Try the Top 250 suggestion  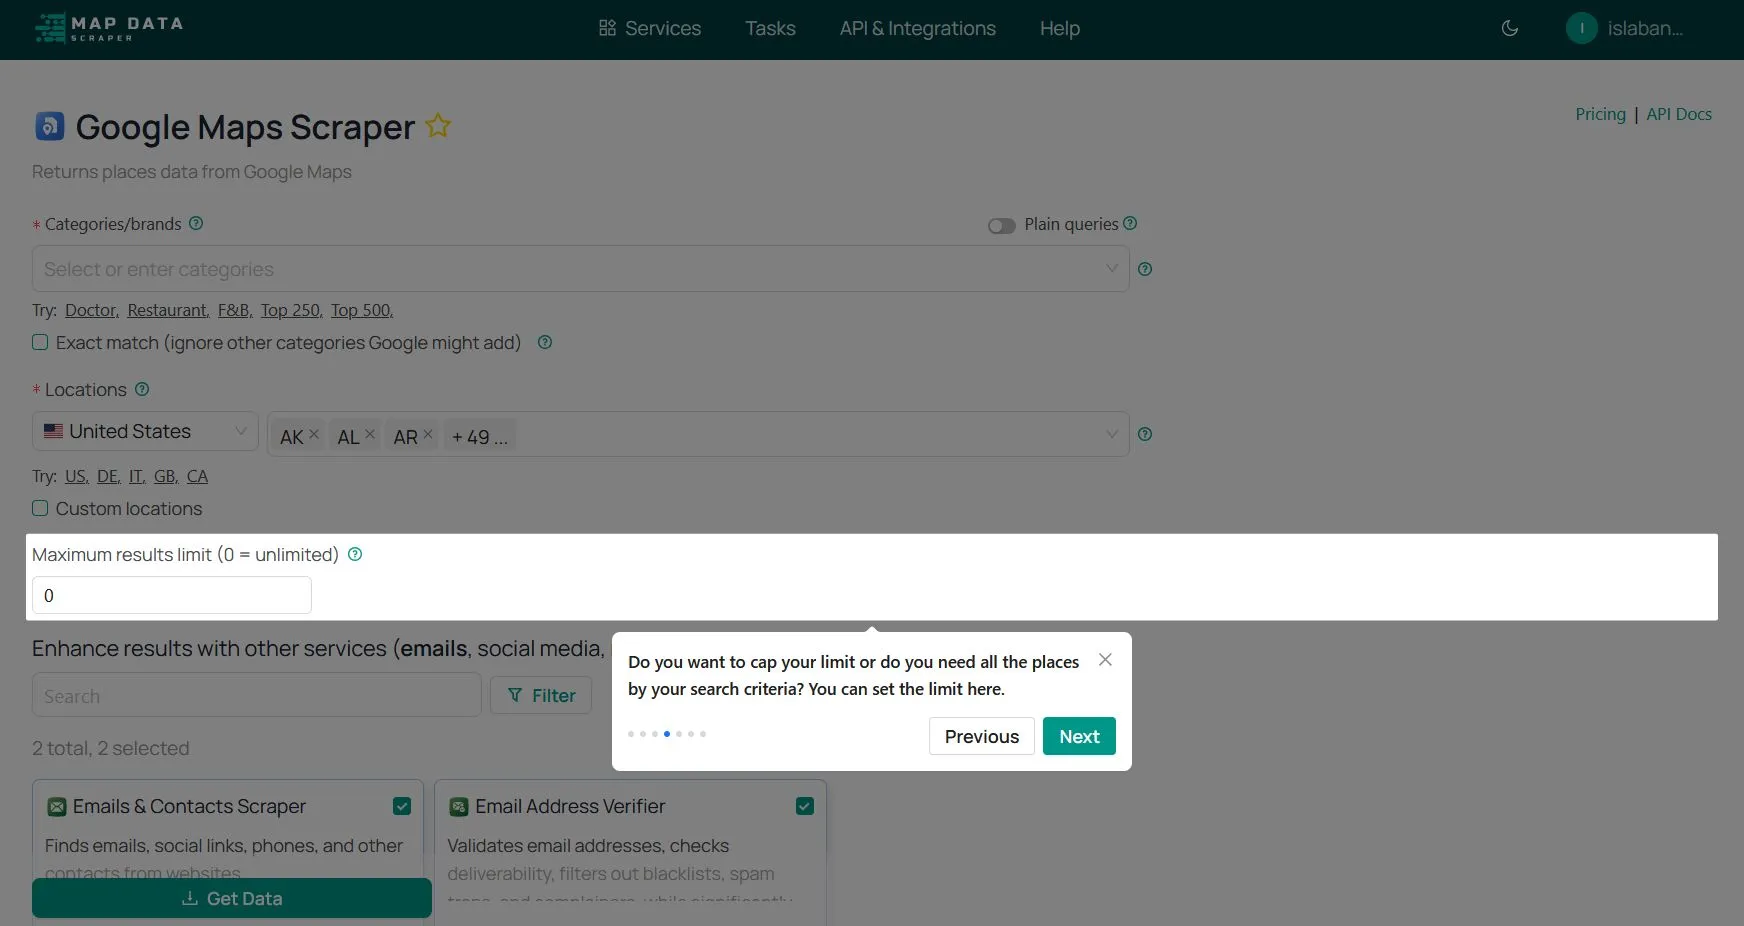tap(291, 310)
